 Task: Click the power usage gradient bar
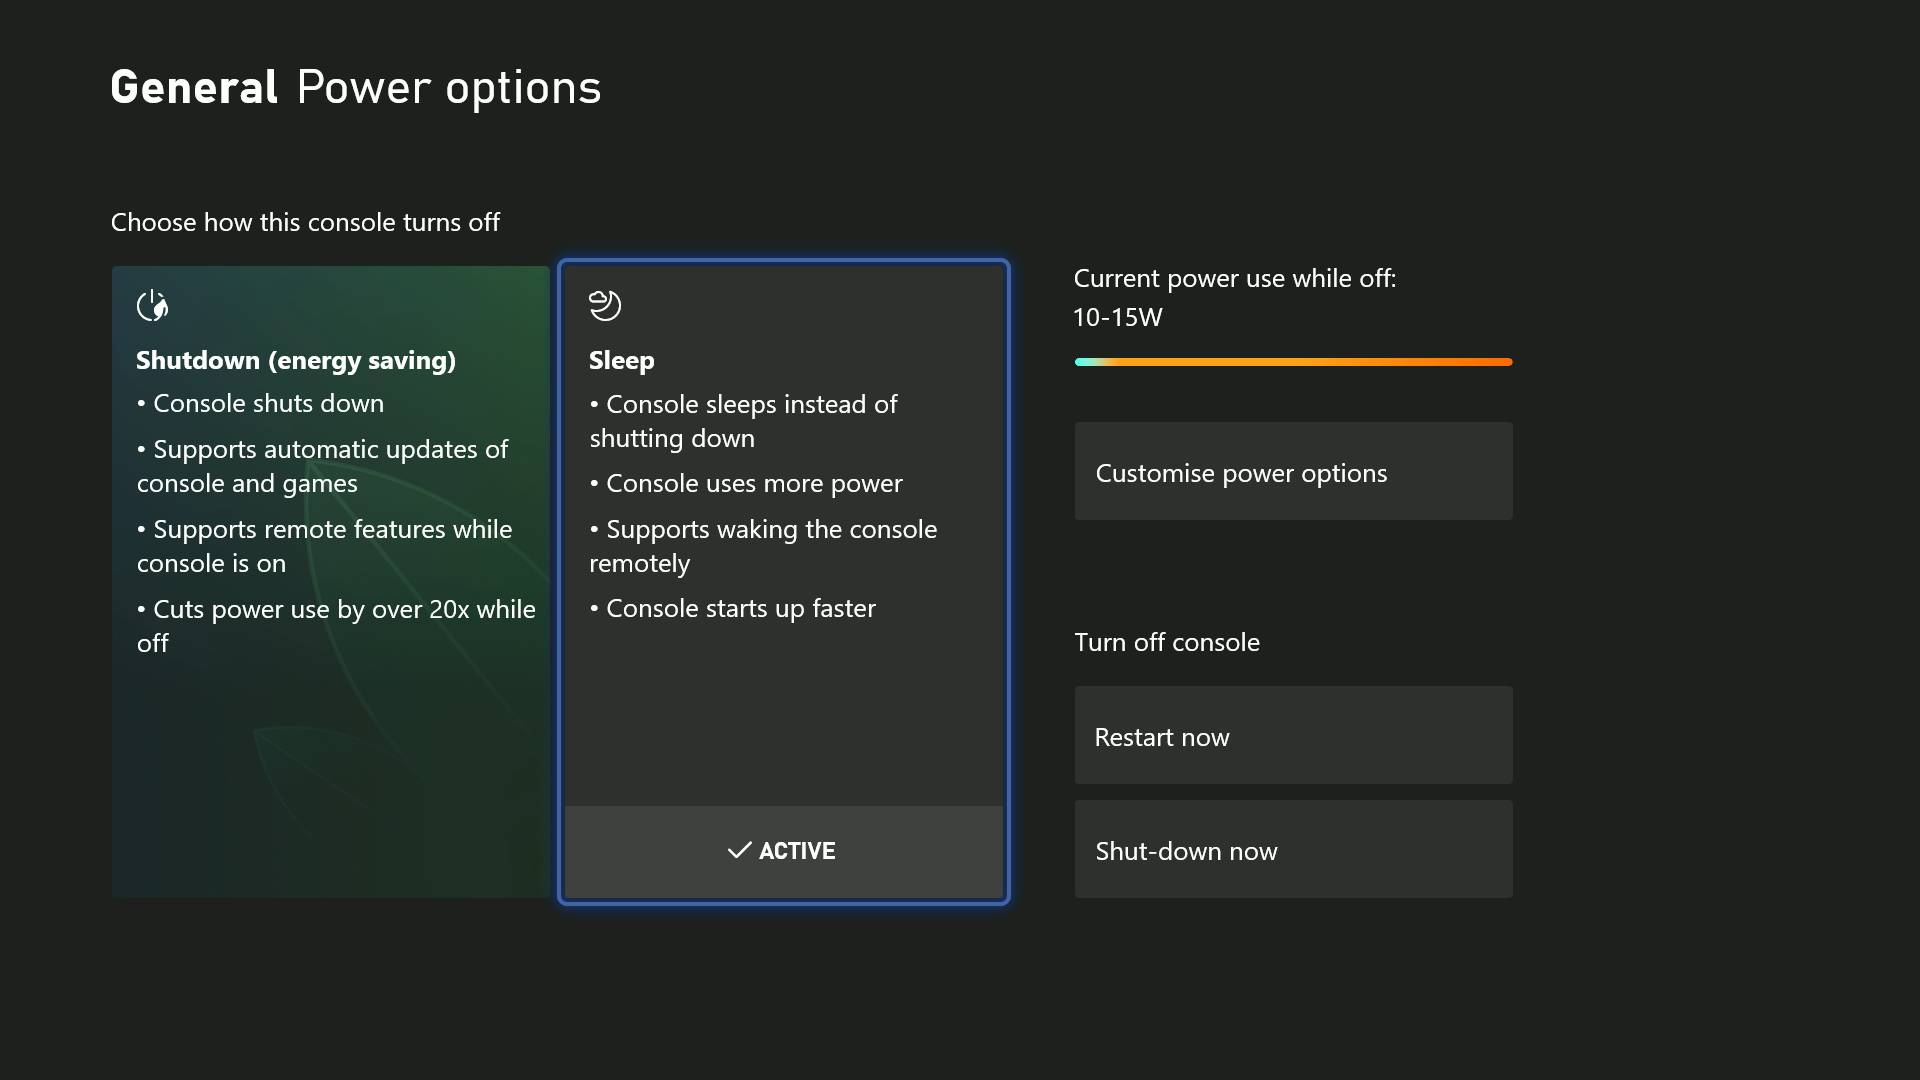coord(1292,362)
